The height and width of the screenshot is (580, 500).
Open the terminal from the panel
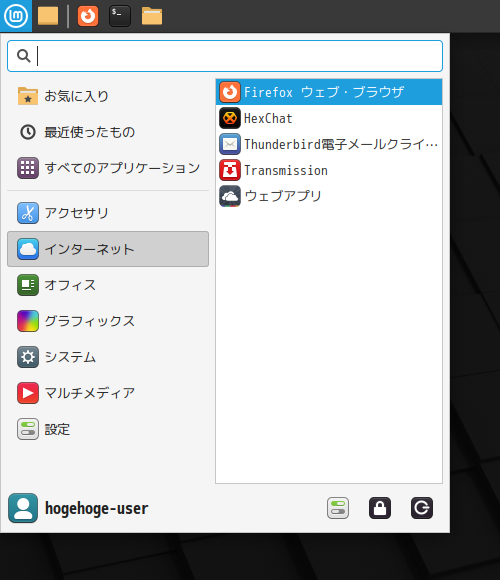coord(120,16)
